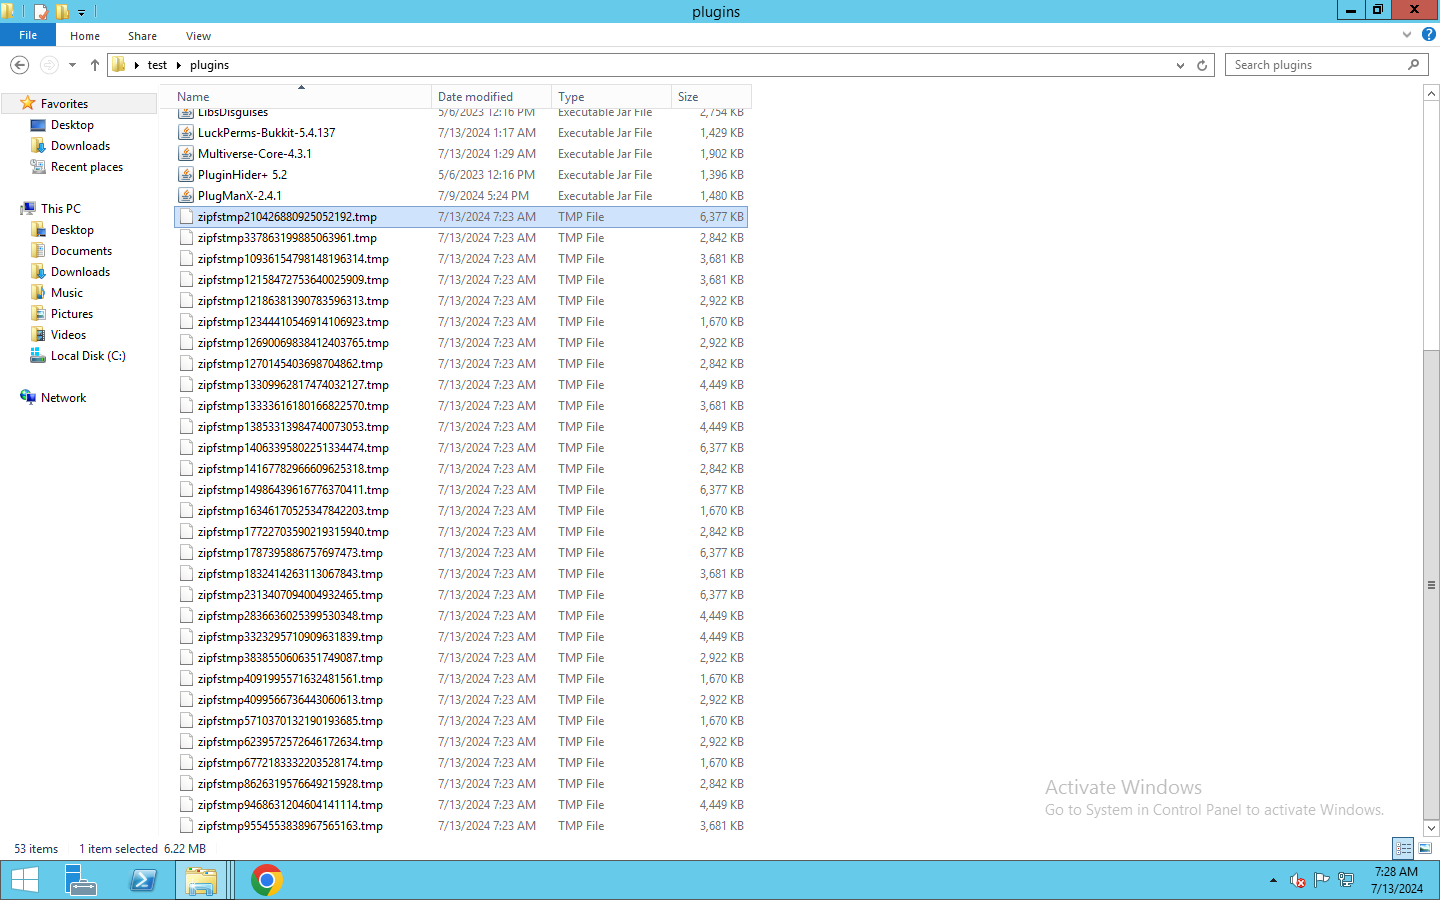Viewport: 1440px width, 900px height.
Task: Open Music folder icon under This PC
Action: tap(38, 293)
